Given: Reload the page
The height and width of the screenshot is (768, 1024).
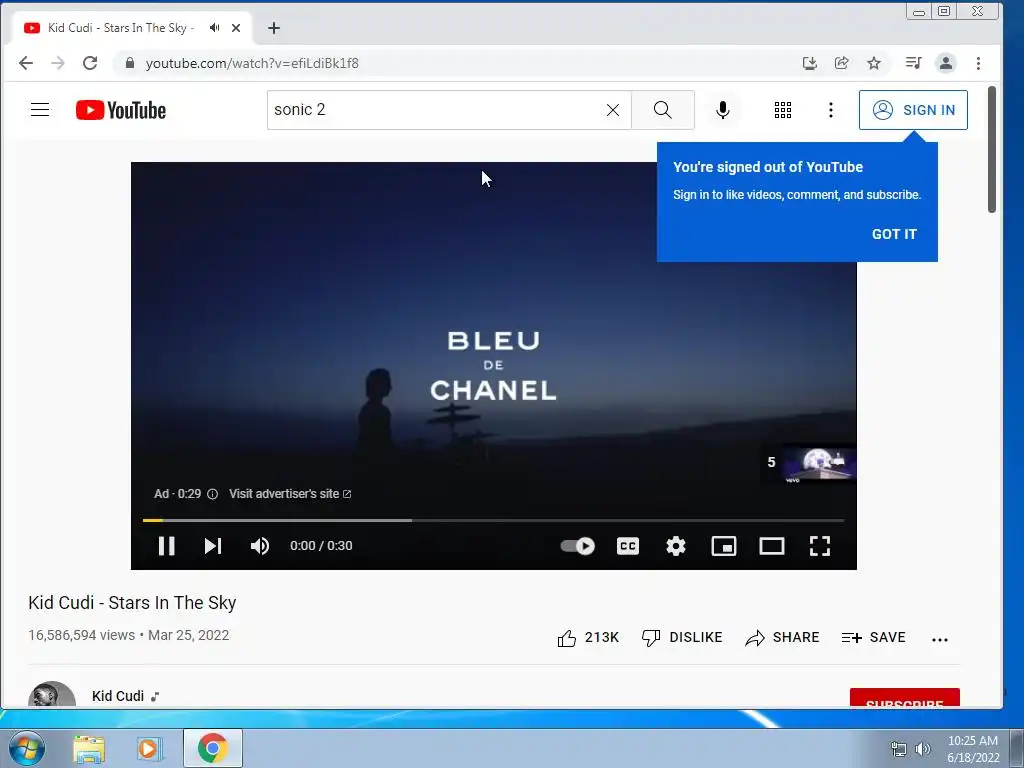Looking at the screenshot, I should pyautogui.click(x=90, y=63).
